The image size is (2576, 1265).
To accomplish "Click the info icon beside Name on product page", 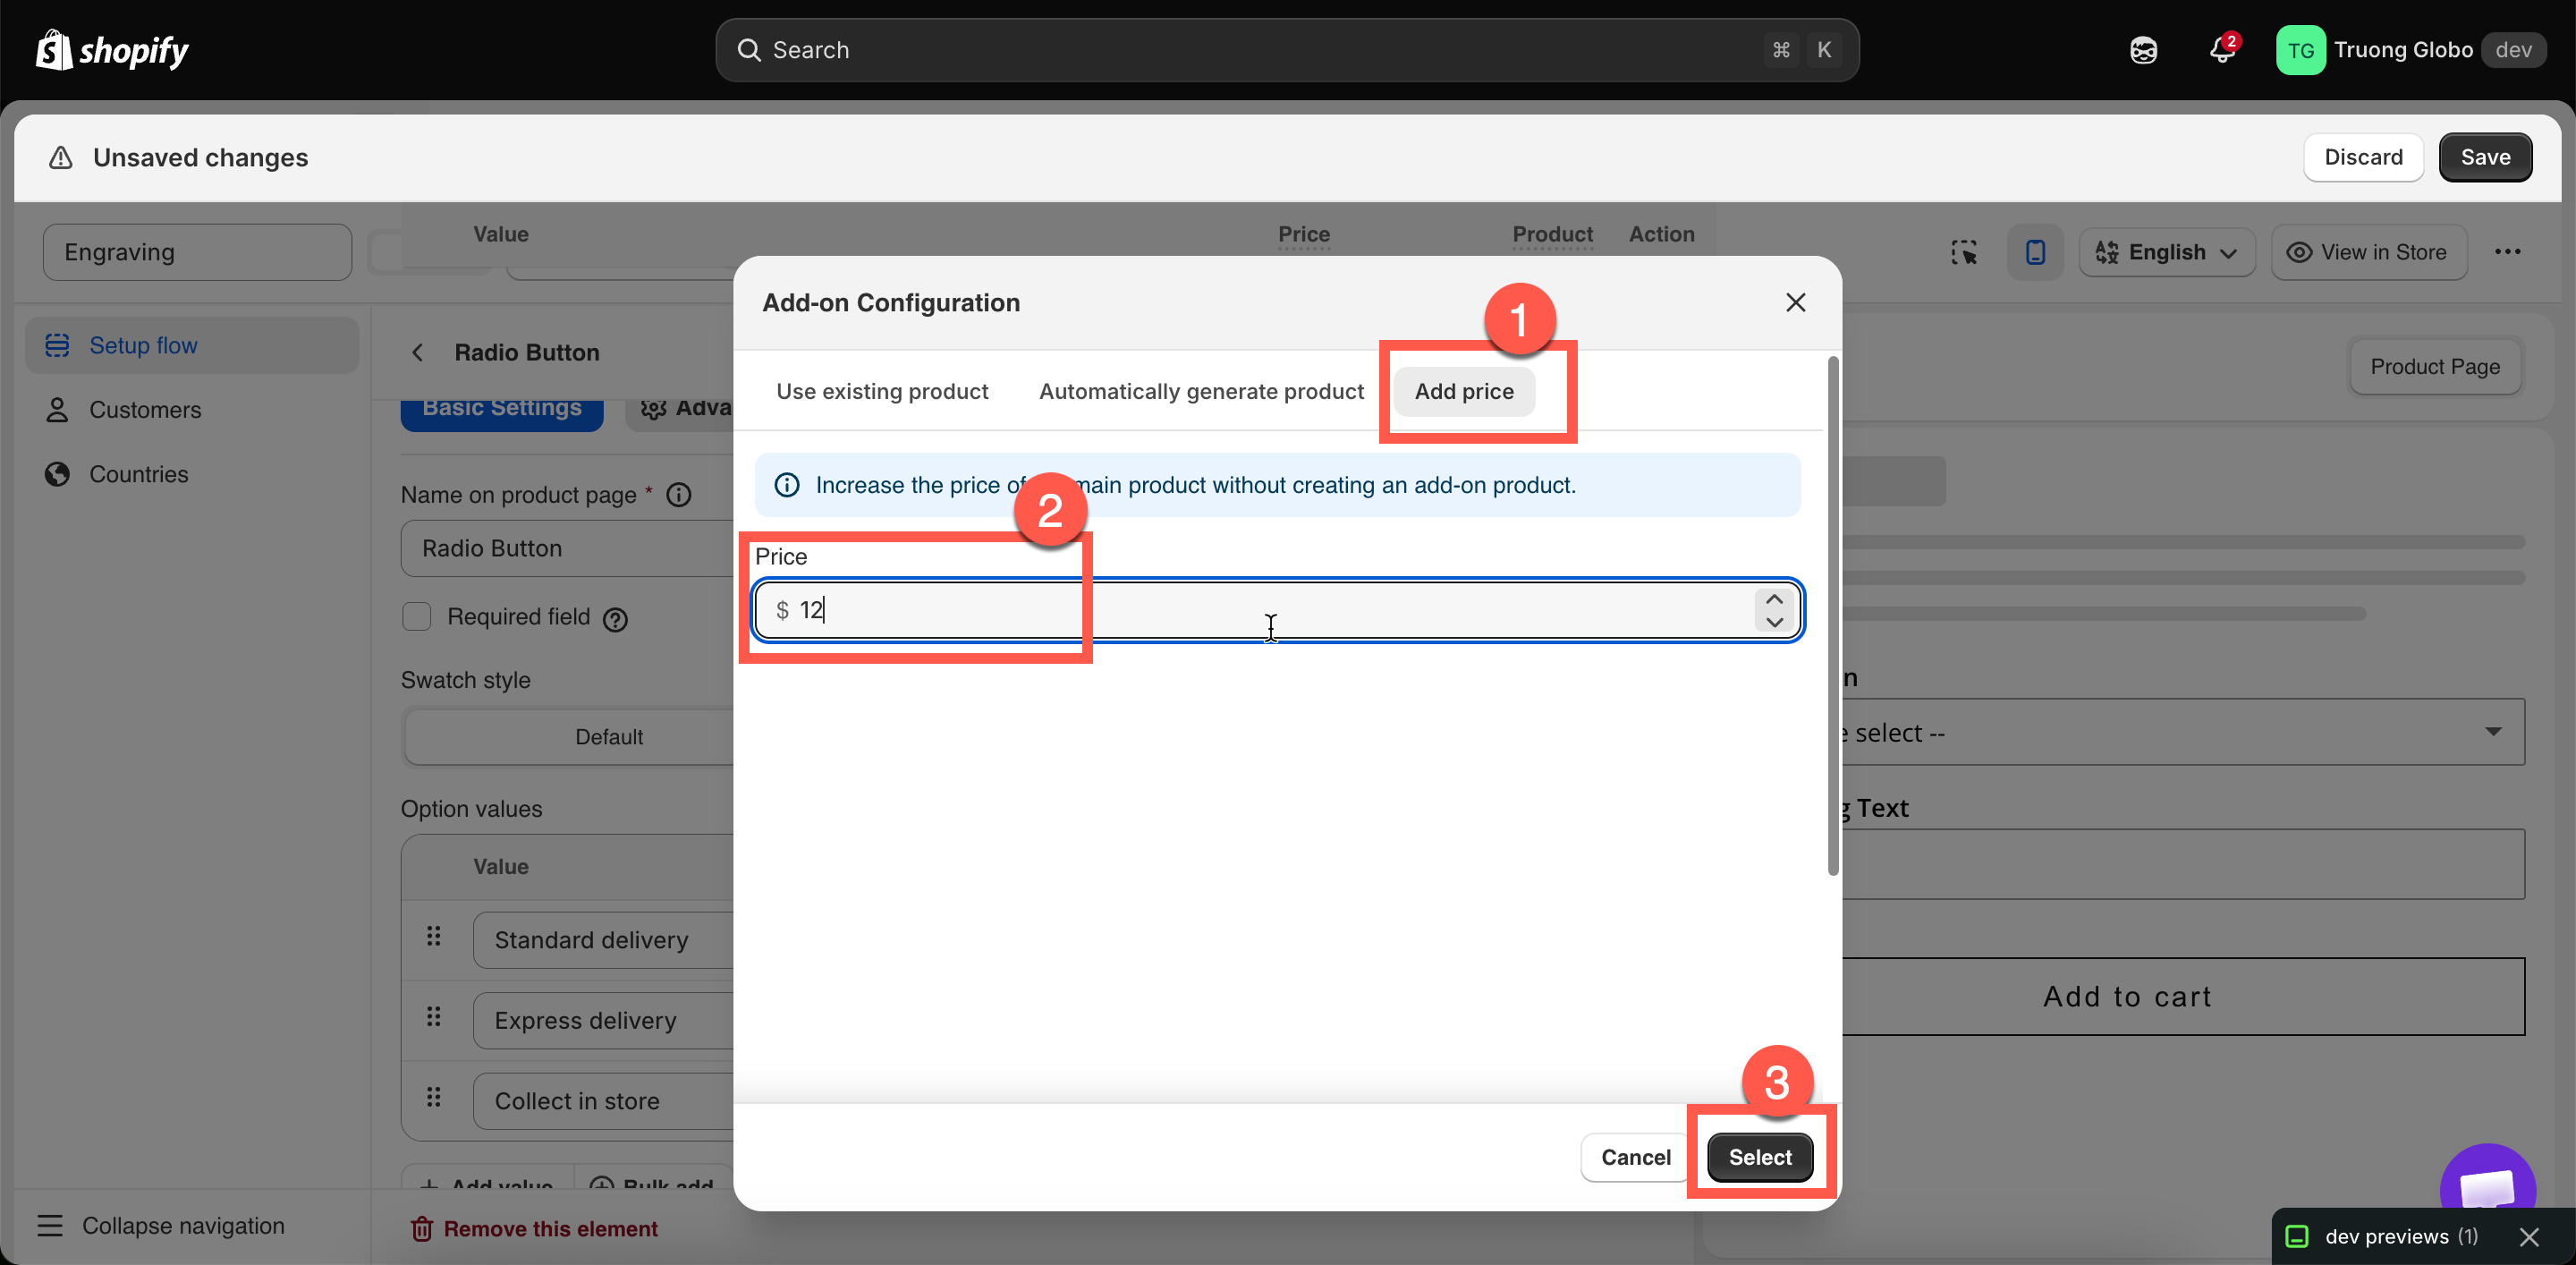I will click(x=679, y=495).
